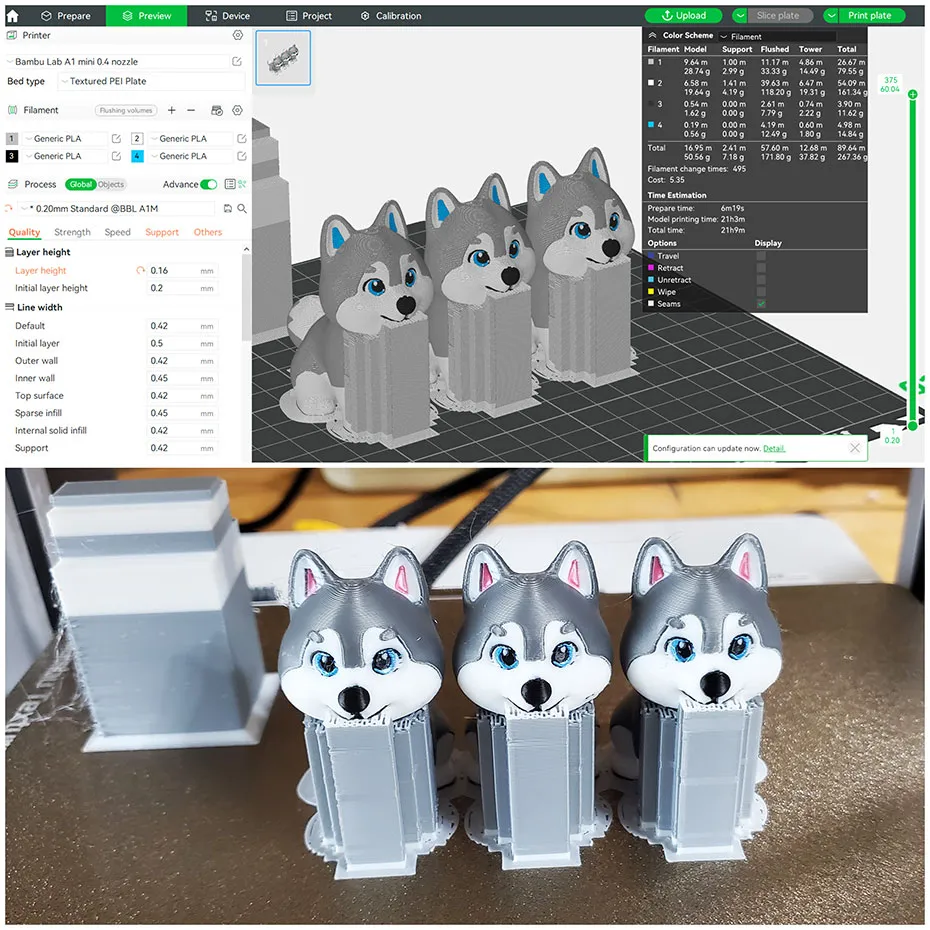930x930 pixels.
Task: Click filament 4 blue color swatch
Action: (137, 156)
